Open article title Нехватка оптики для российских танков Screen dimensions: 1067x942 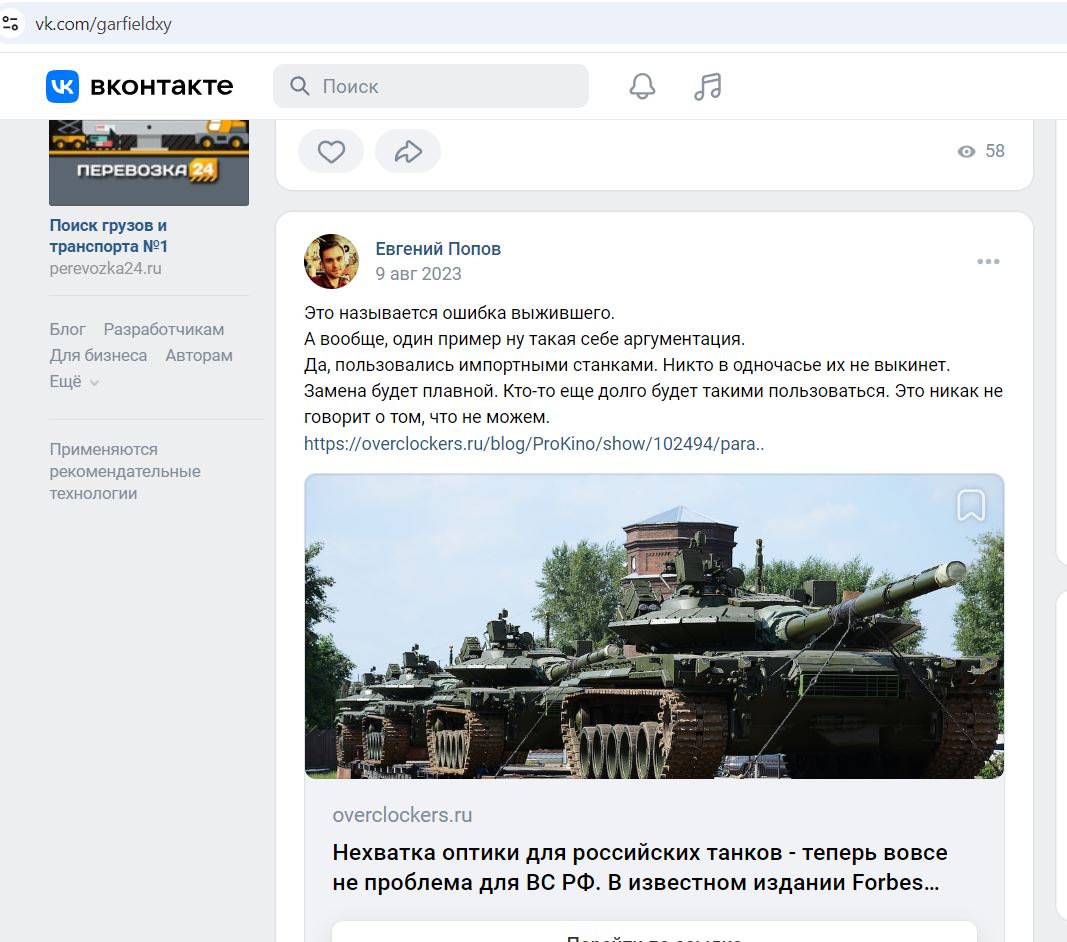(640, 867)
